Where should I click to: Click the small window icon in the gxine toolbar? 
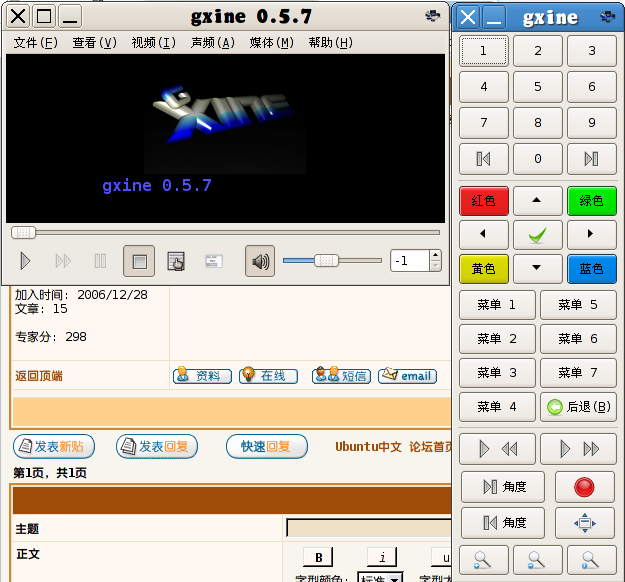pos(214,262)
